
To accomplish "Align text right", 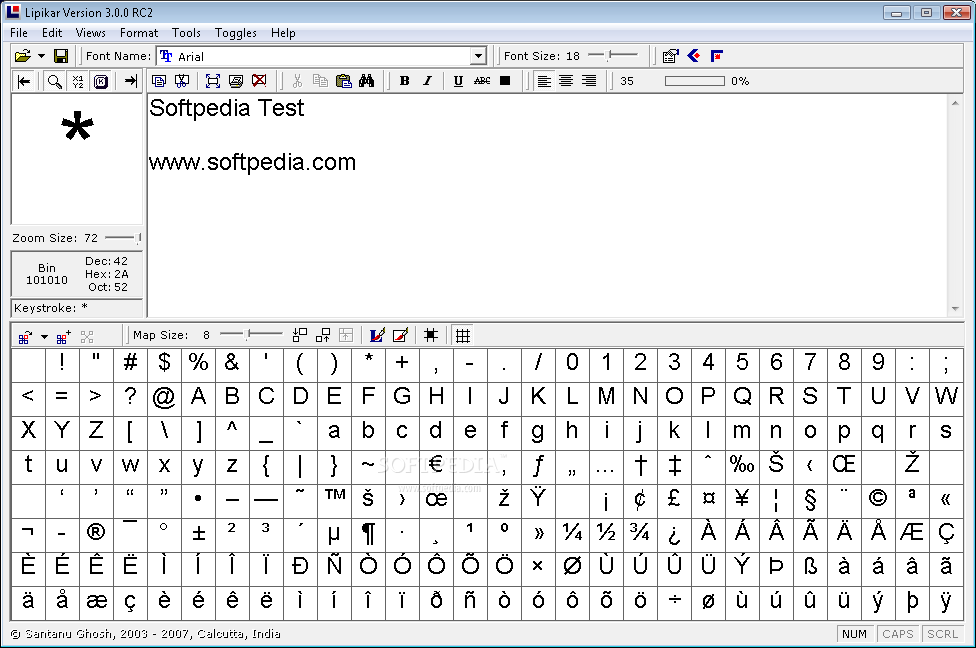I will coord(589,81).
